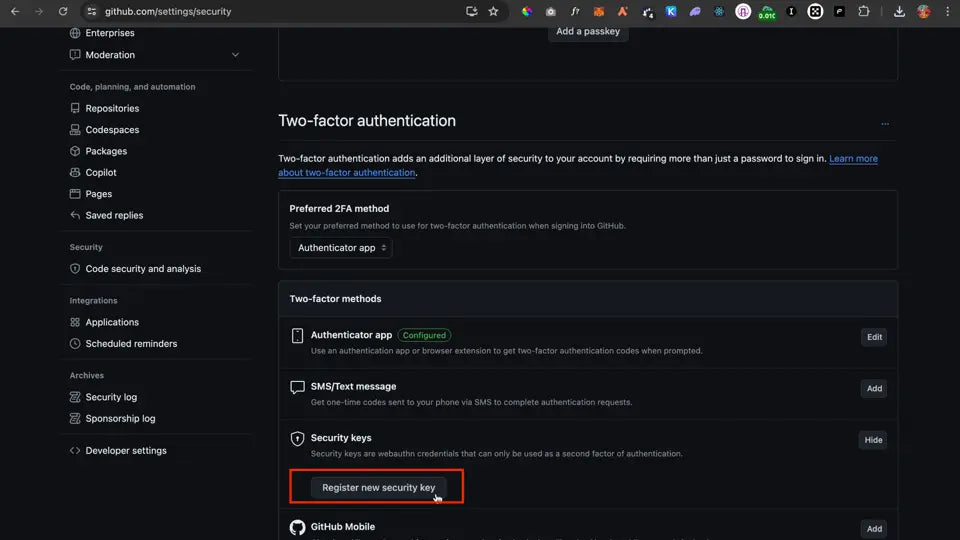Open Saved replies
Viewport: 960px width, 540px height.
point(114,215)
